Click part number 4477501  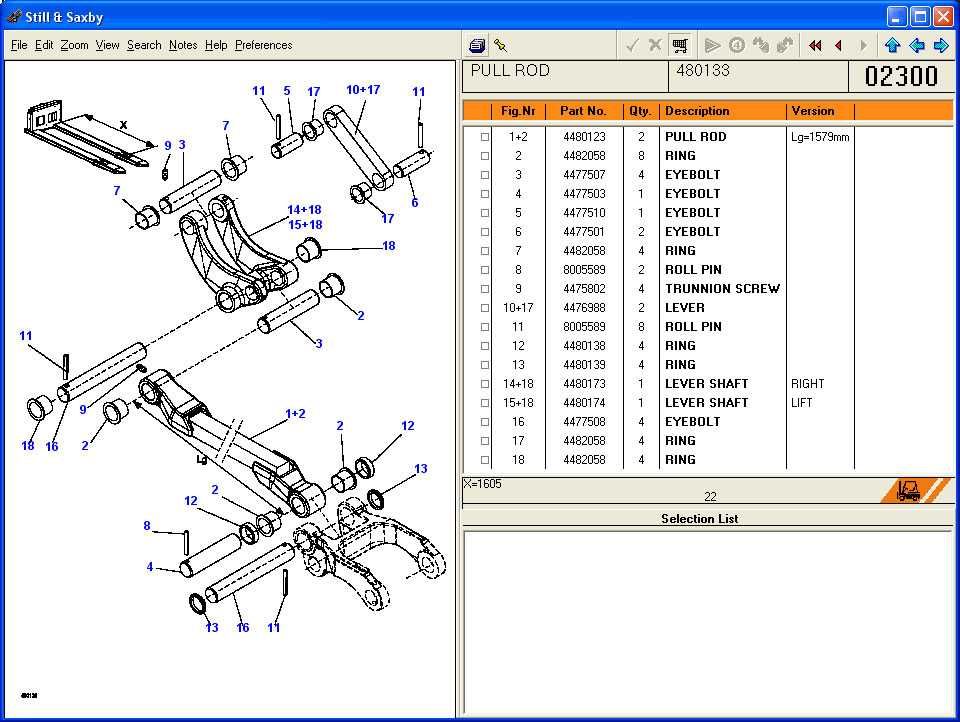[x=584, y=232]
